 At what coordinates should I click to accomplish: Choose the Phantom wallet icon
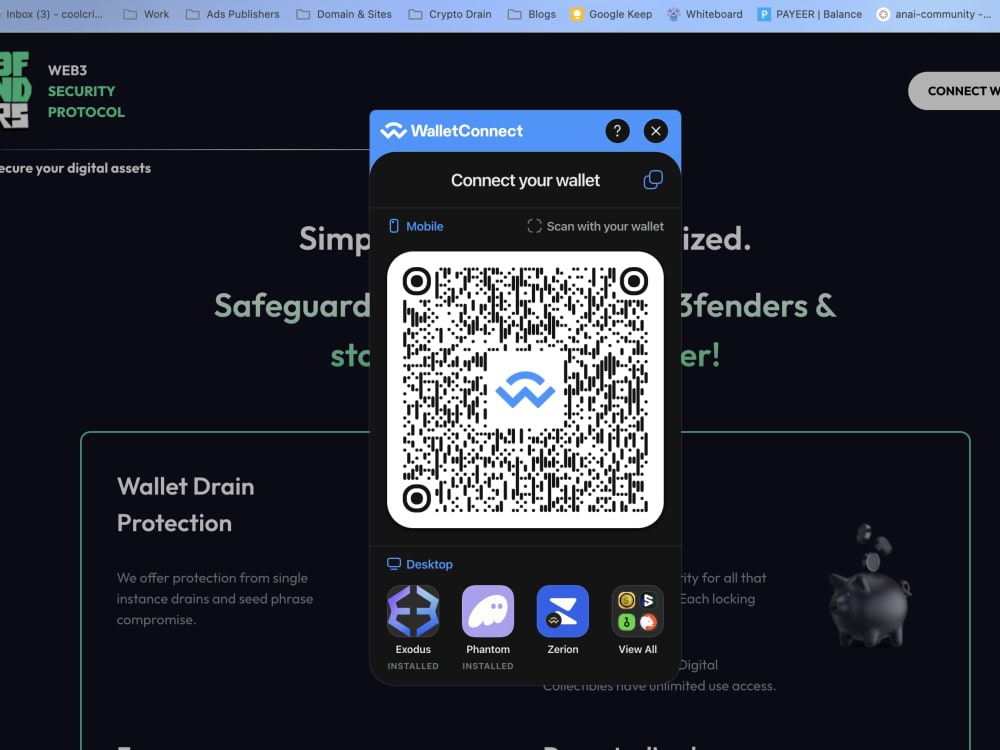tap(488, 611)
